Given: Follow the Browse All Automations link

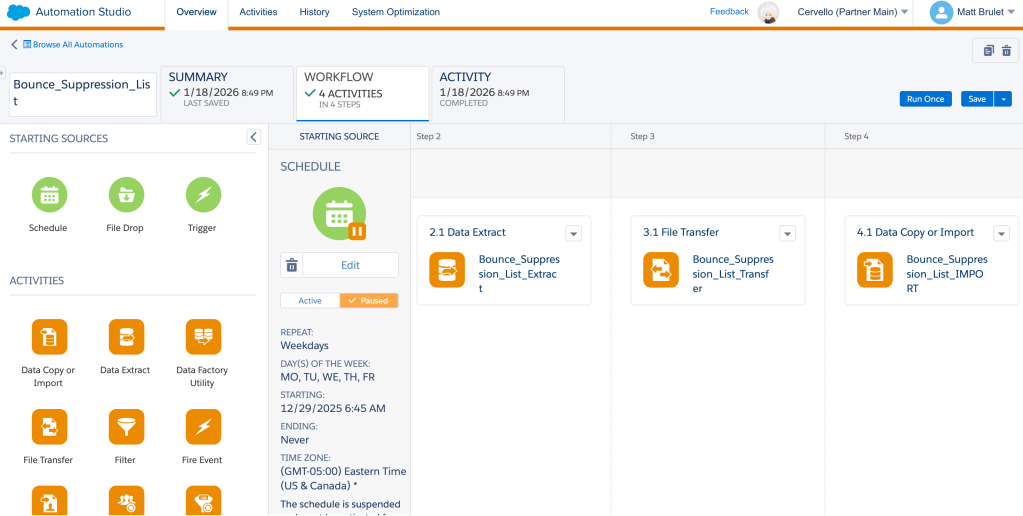Looking at the screenshot, I should 72,45.
